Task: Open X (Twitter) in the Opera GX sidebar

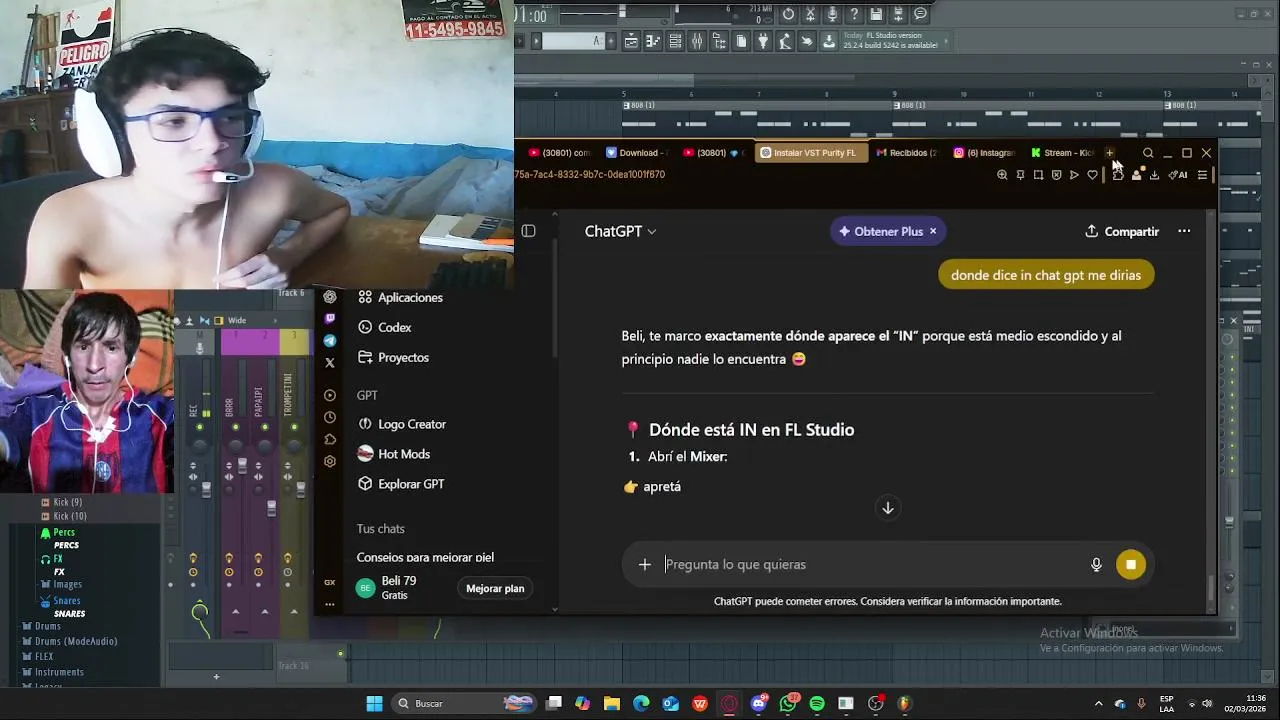Action: tap(330, 363)
